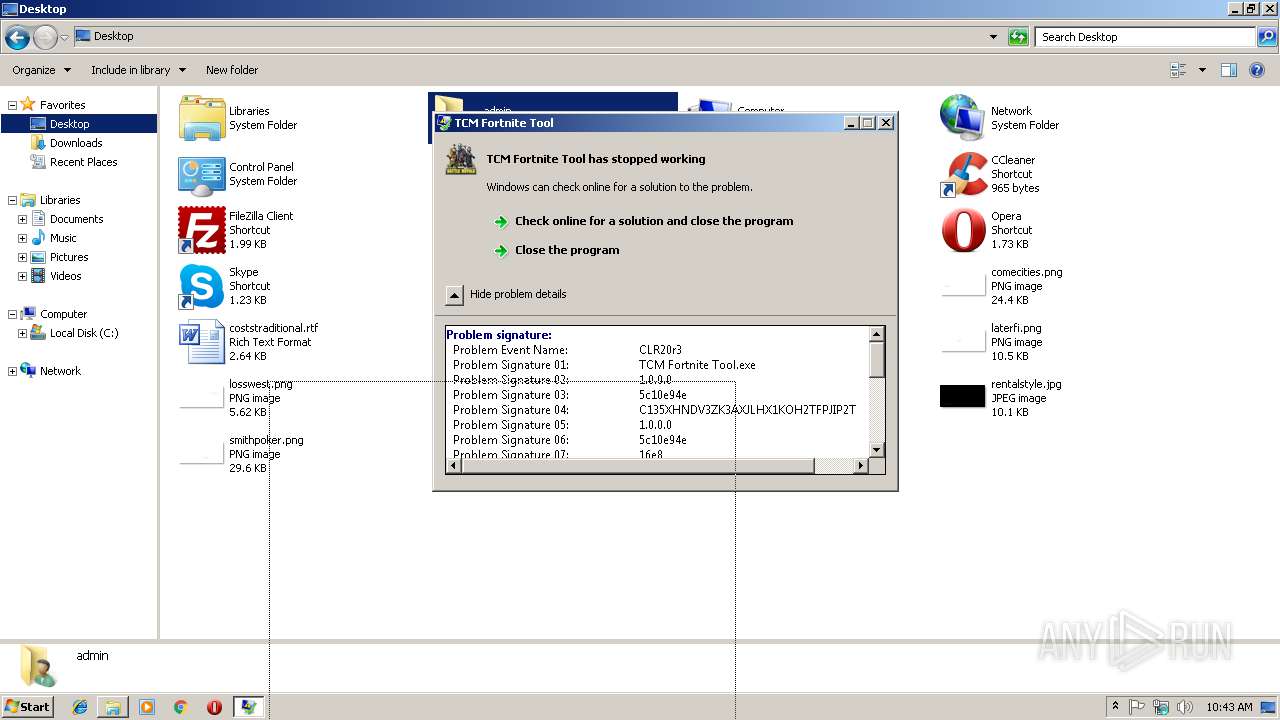Select the Skype shortcut icon
Image resolution: width=1280 pixels, height=720 pixels.
(x=202, y=286)
